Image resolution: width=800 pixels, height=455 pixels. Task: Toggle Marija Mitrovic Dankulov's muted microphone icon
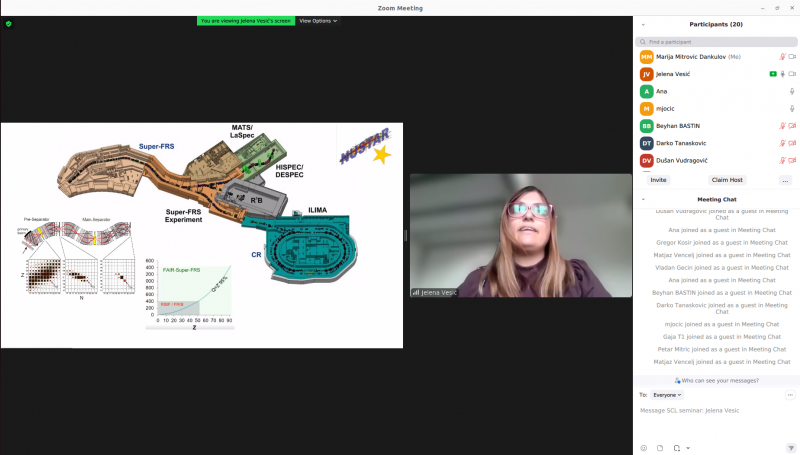(x=782, y=57)
